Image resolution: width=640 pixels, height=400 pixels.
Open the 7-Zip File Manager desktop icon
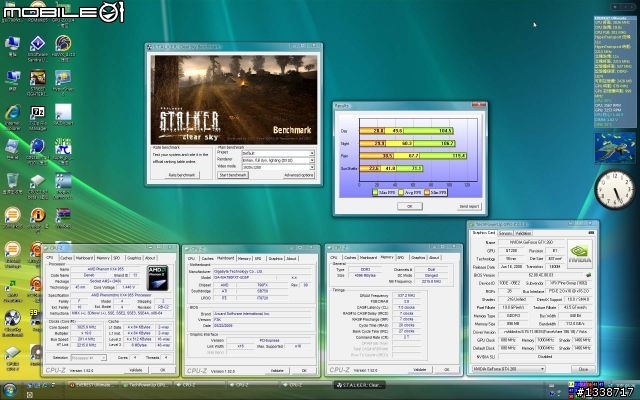pyautogui.click(x=39, y=112)
